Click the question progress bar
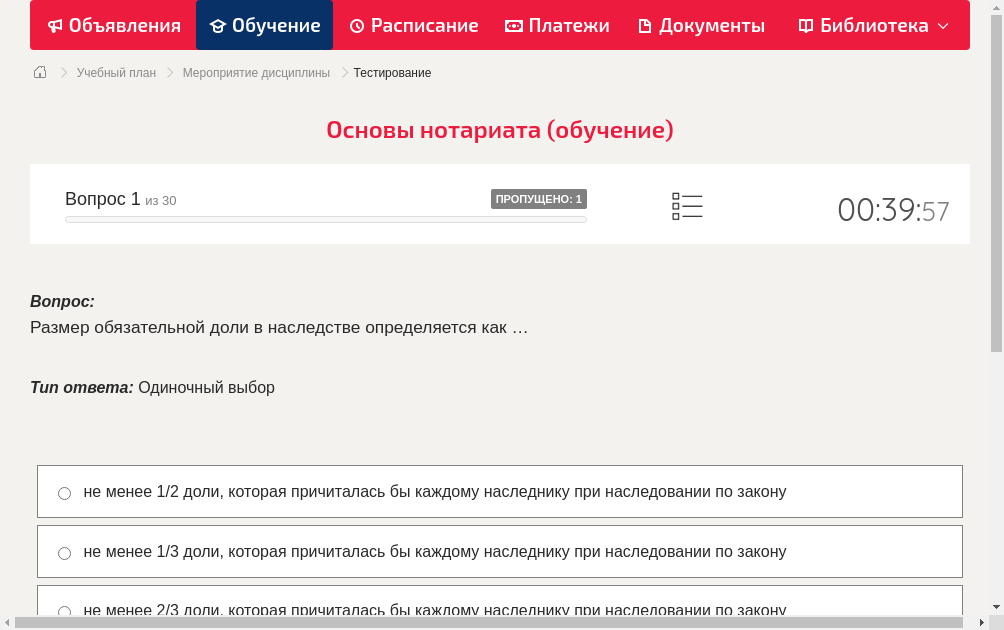 [325, 219]
